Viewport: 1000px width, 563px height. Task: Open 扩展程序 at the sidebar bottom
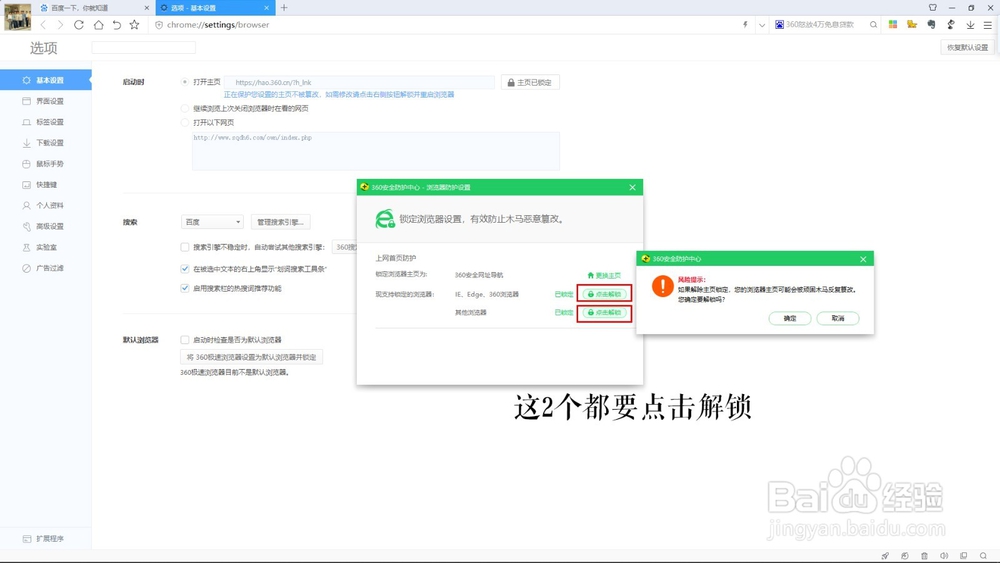(x=45, y=539)
